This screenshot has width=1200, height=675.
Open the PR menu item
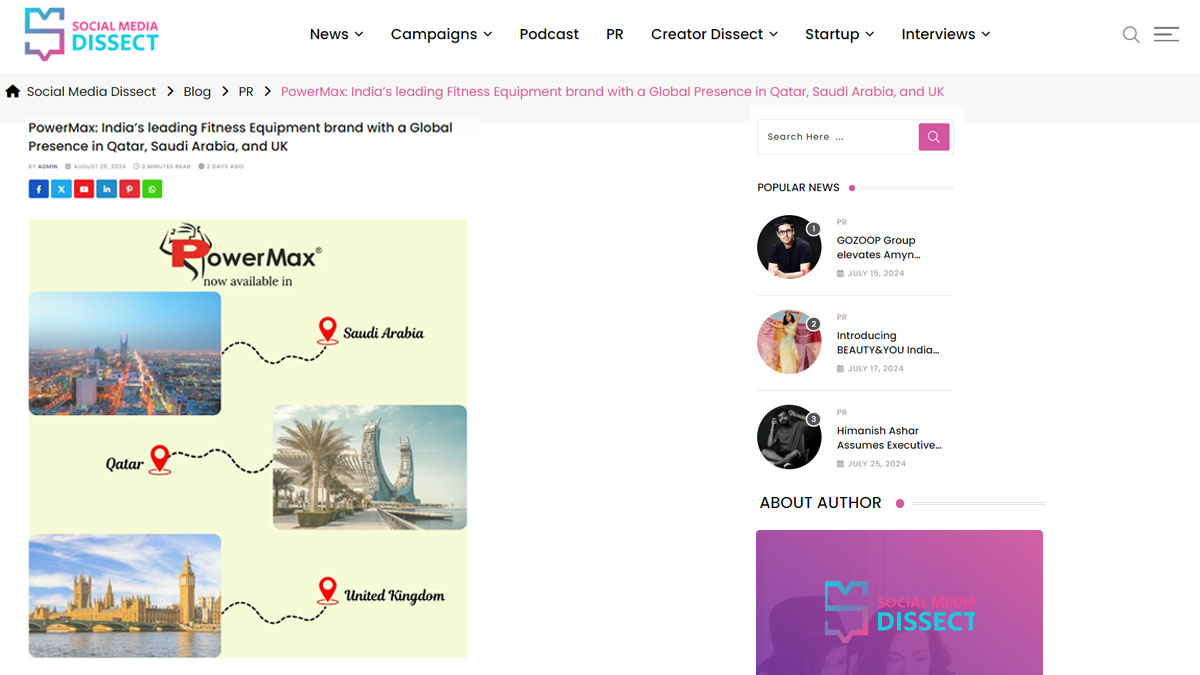614,34
